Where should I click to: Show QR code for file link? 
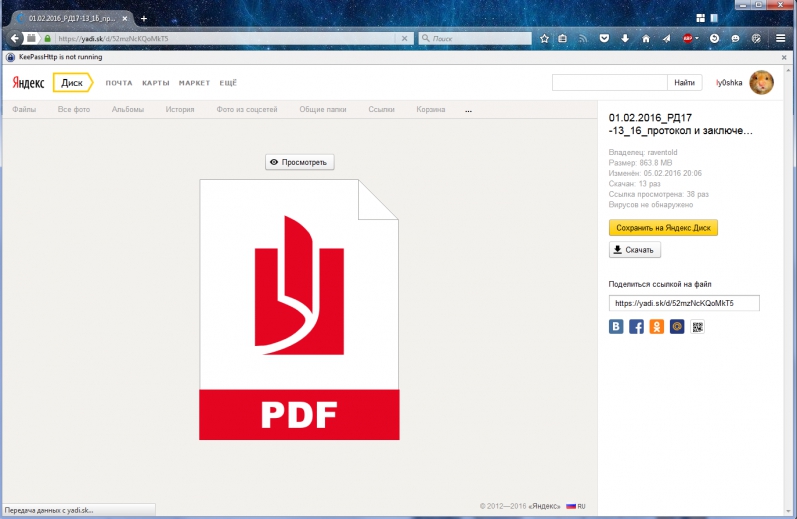coord(697,326)
